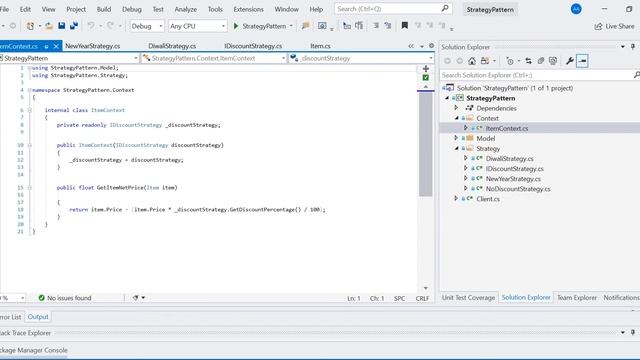This screenshot has width=640, height=360.
Task: Click the editor tab settings gear icon
Action: pos(431,46)
